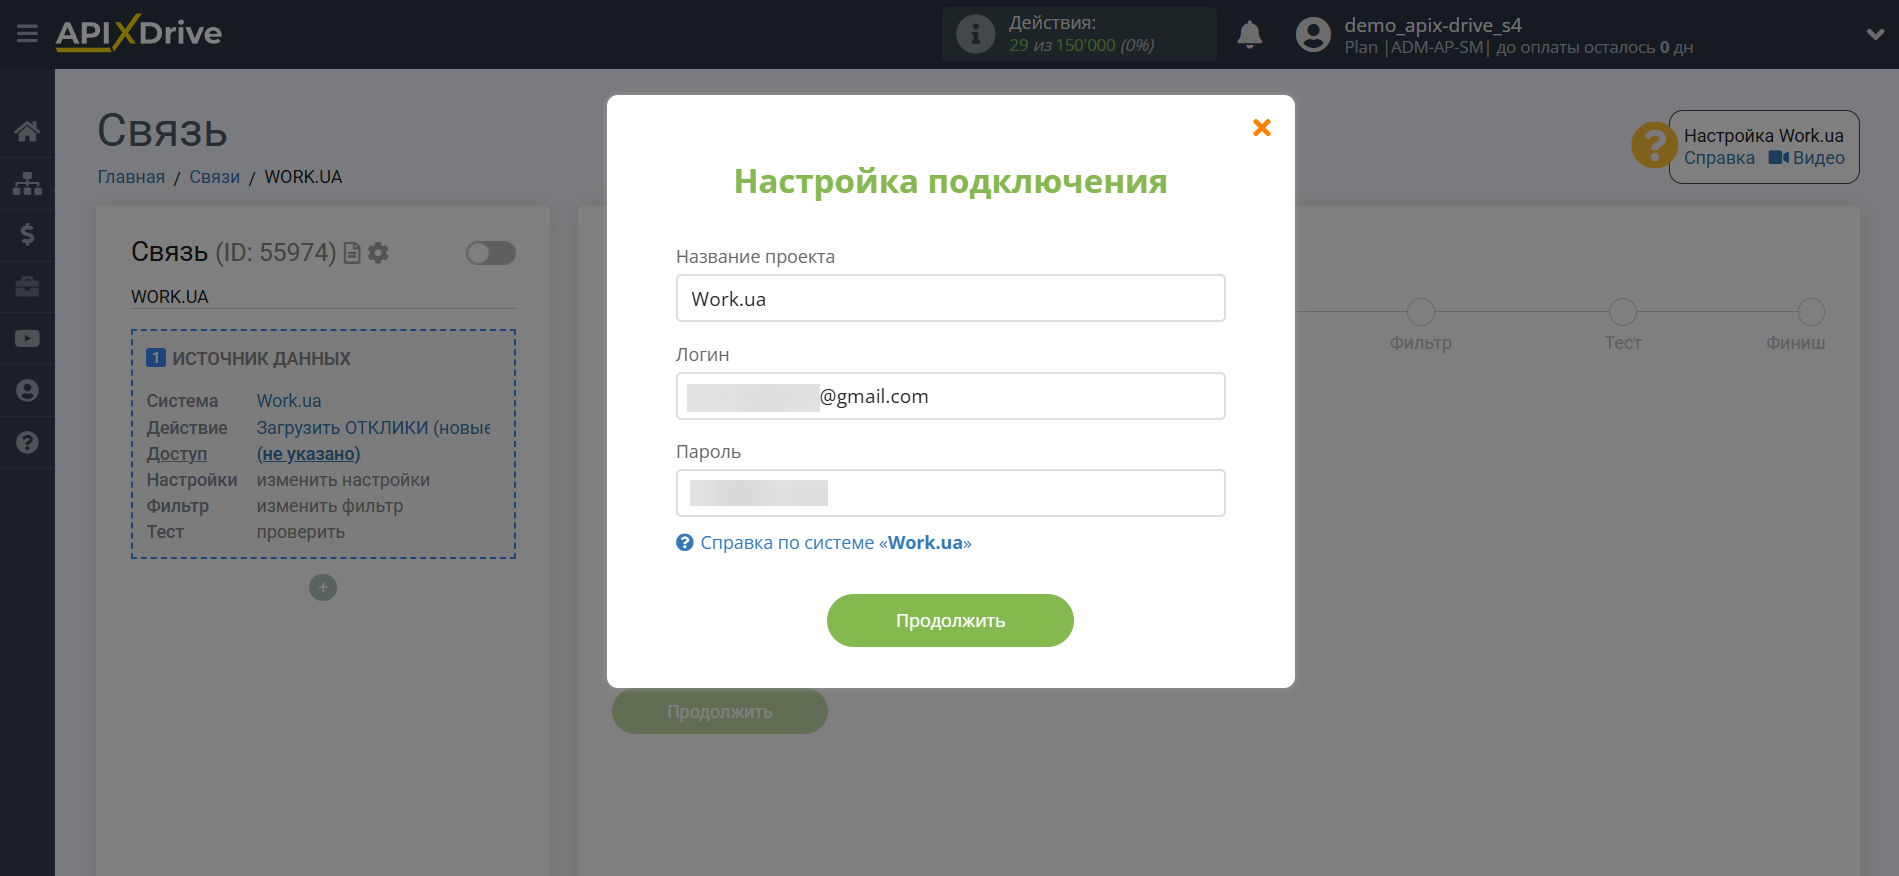Open the Справка по системе Work.ua link
The image size is (1899, 876).
(834, 543)
